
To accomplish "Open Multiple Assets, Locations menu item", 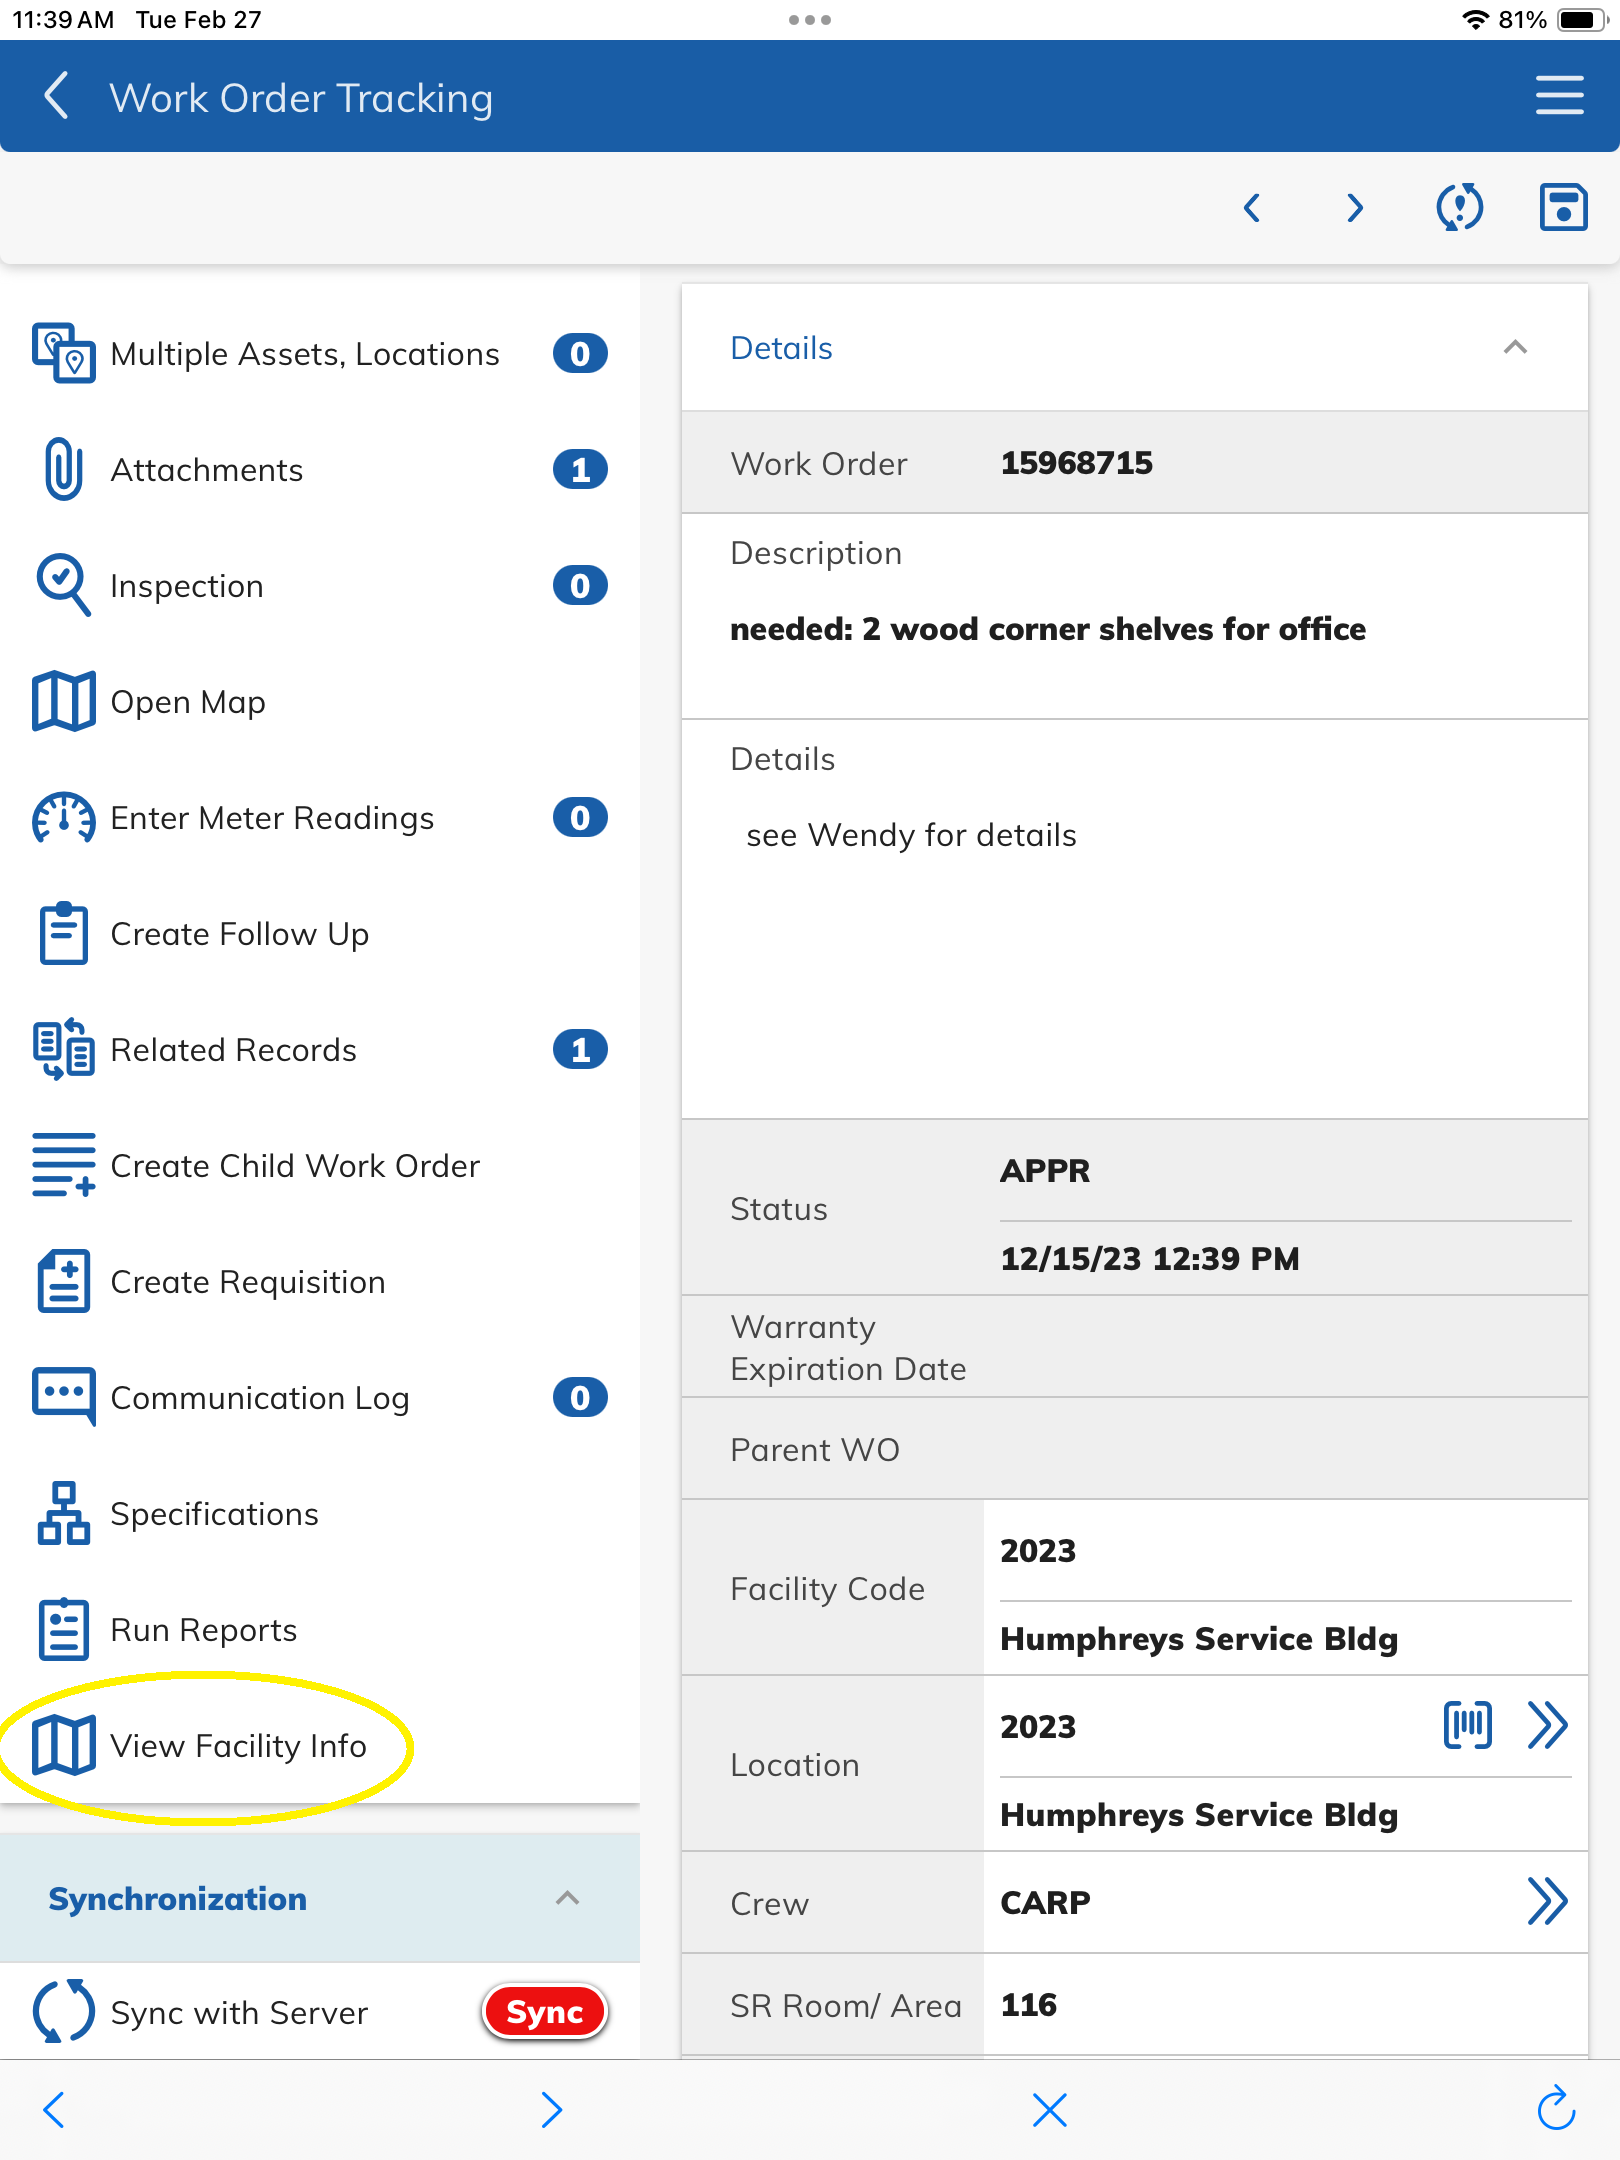I will 320,353.
